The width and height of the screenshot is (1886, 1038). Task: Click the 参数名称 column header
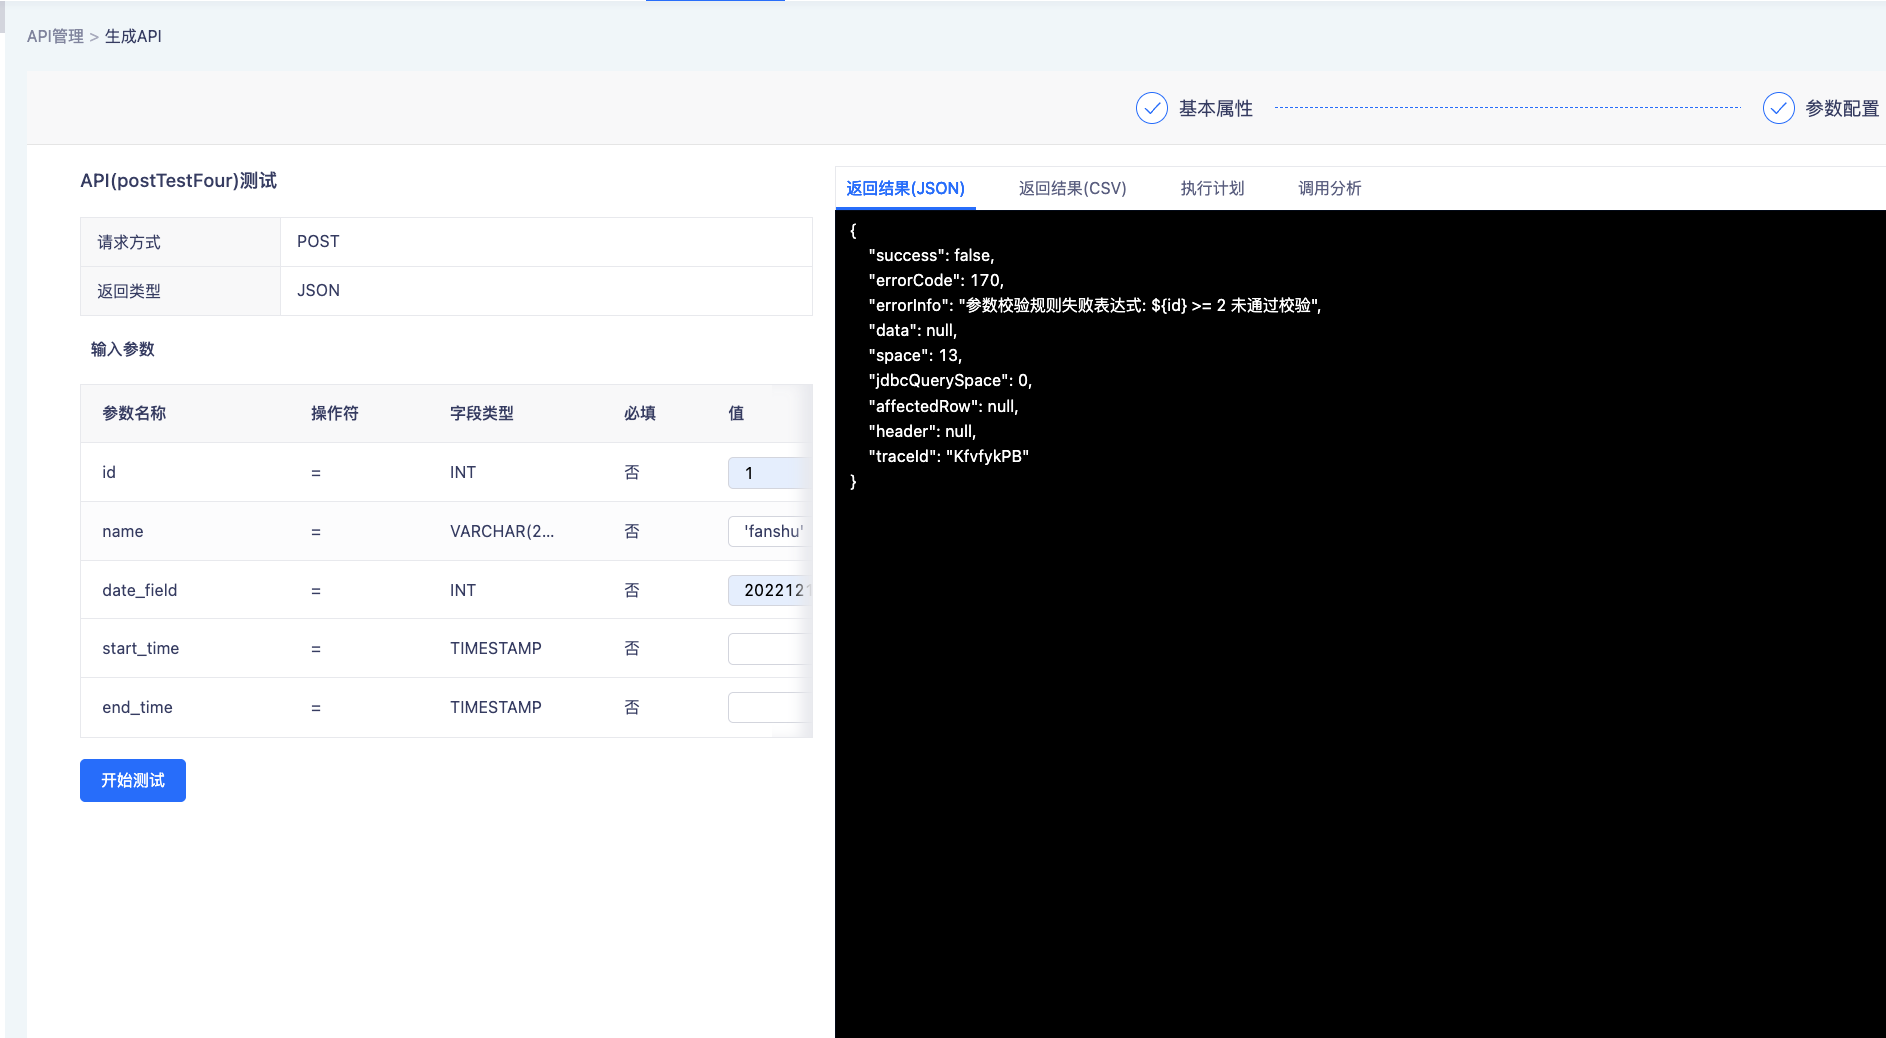click(x=134, y=413)
